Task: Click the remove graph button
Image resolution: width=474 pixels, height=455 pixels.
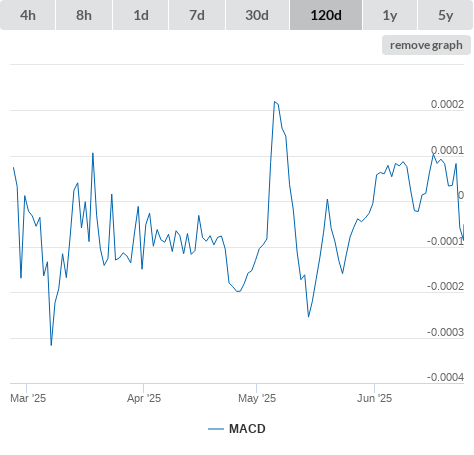Action: 426,45
